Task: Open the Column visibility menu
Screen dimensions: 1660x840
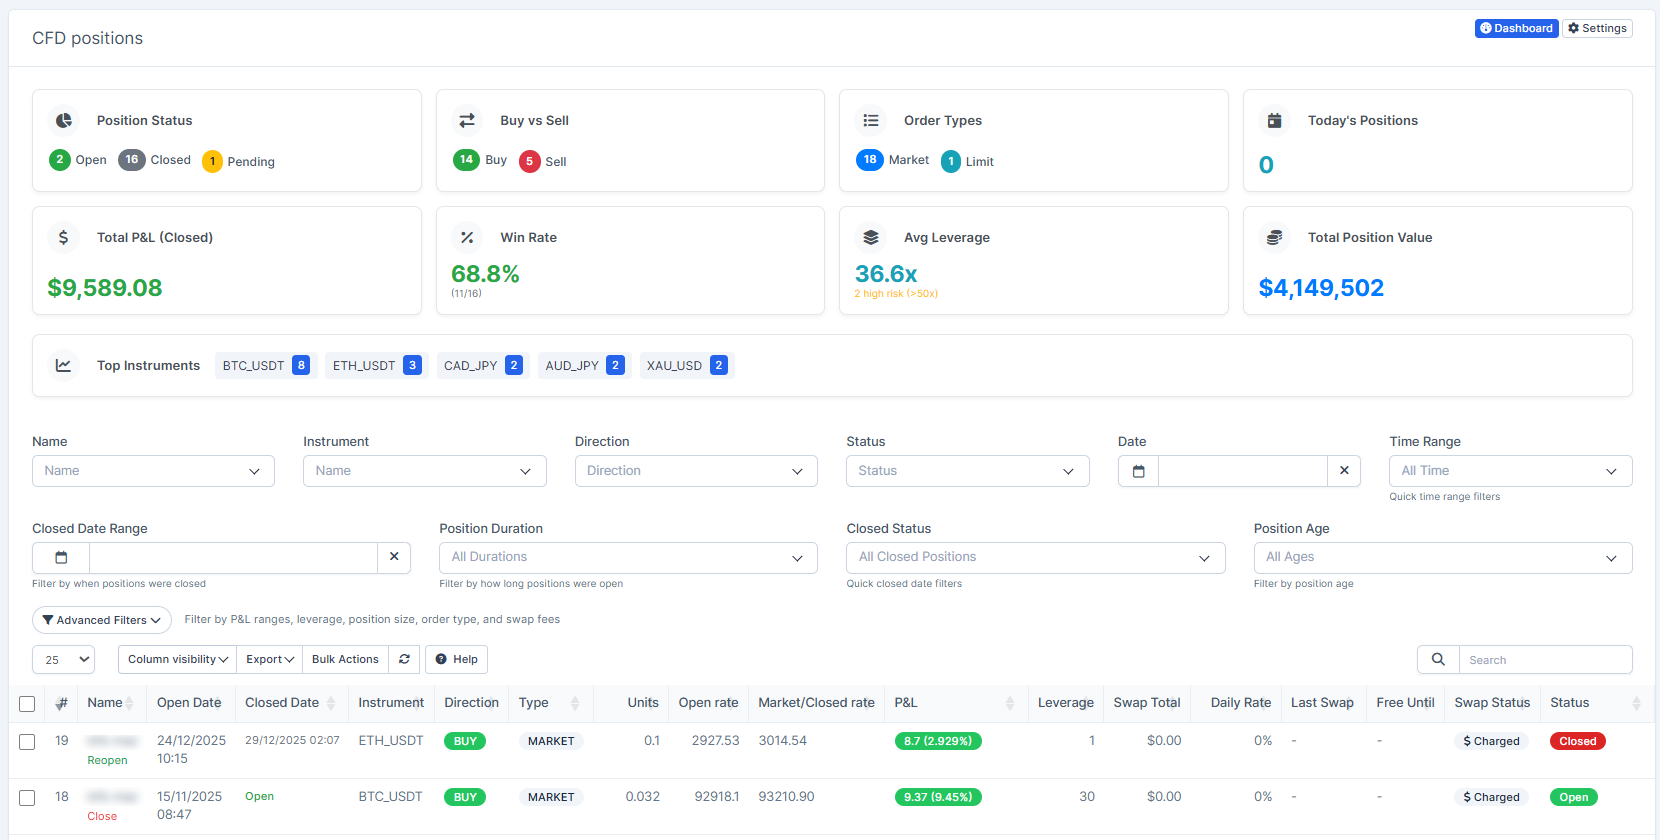Action: (177, 660)
